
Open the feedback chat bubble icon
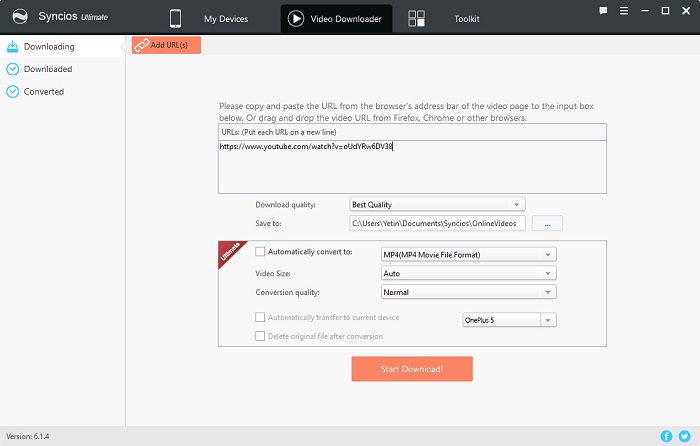(x=603, y=11)
